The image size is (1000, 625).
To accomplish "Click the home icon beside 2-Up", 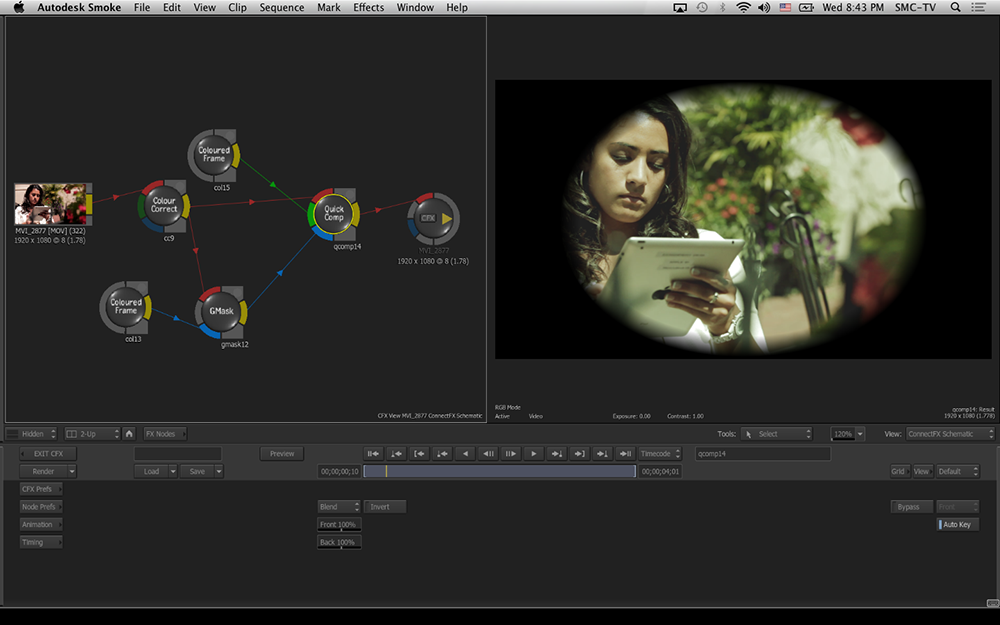I will point(130,434).
